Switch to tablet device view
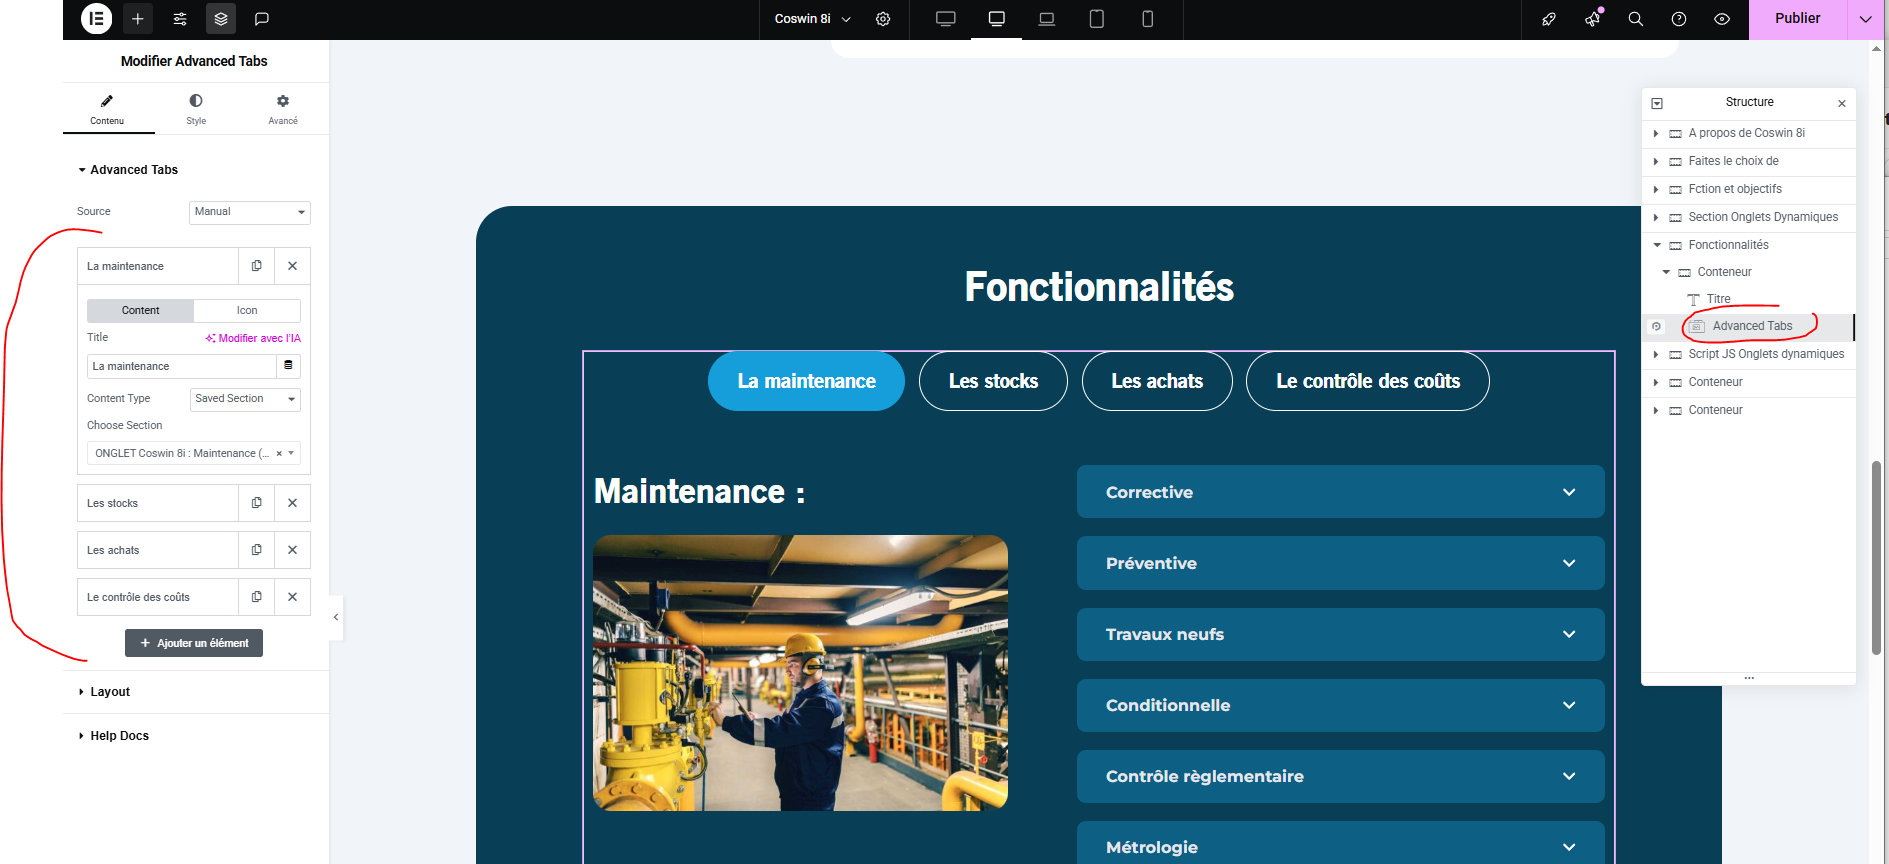 [x=1097, y=19]
